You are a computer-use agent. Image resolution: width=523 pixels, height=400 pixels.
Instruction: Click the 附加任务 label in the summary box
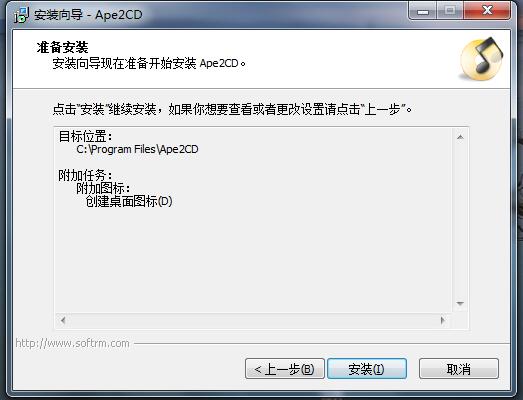(86, 175)
